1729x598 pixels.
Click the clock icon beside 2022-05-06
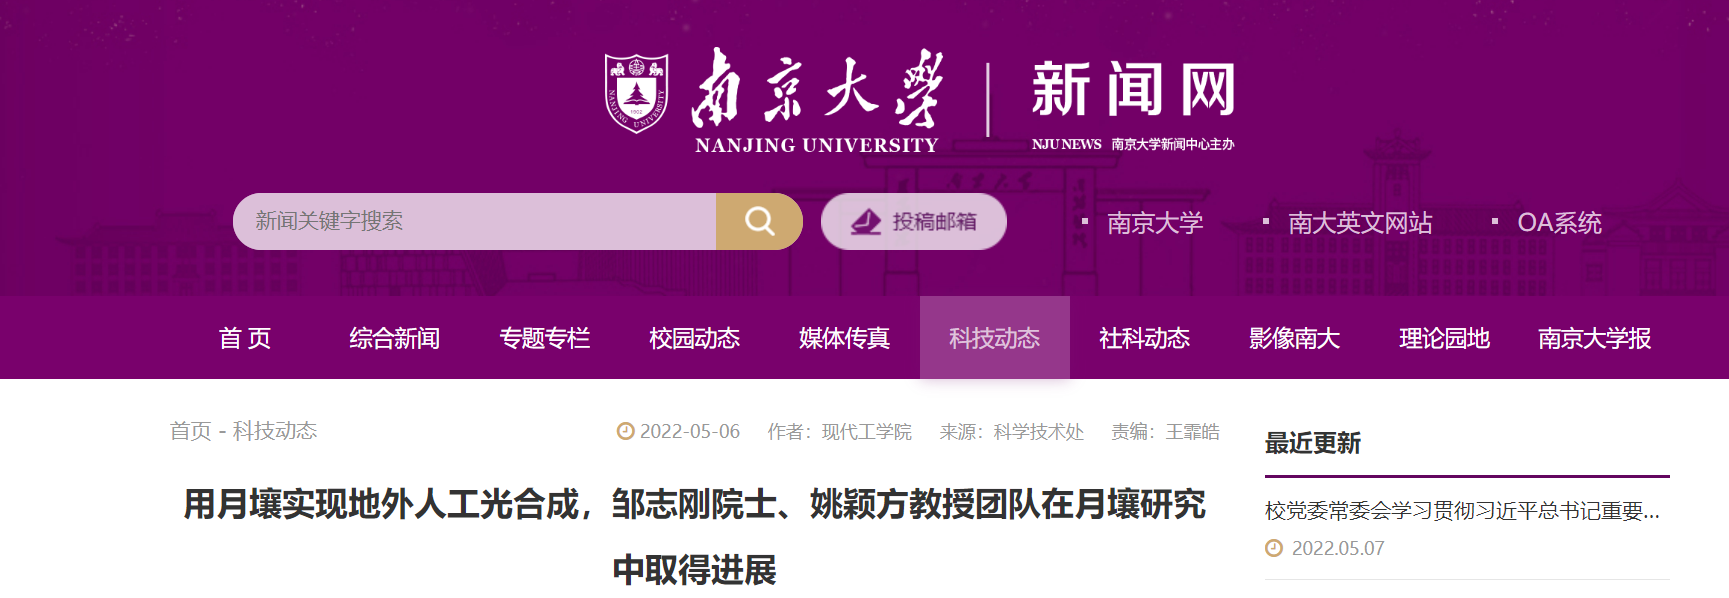coord(626,431)
